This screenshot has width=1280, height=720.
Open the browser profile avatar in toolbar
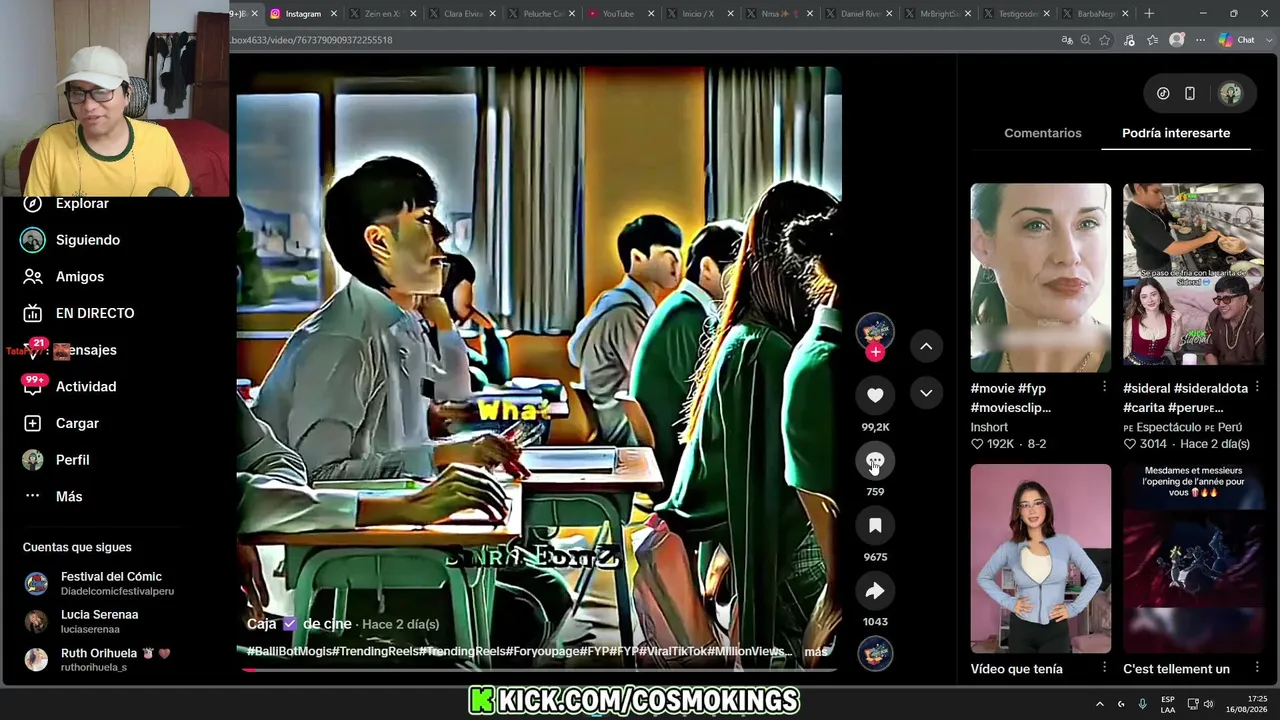[1177, 40]
